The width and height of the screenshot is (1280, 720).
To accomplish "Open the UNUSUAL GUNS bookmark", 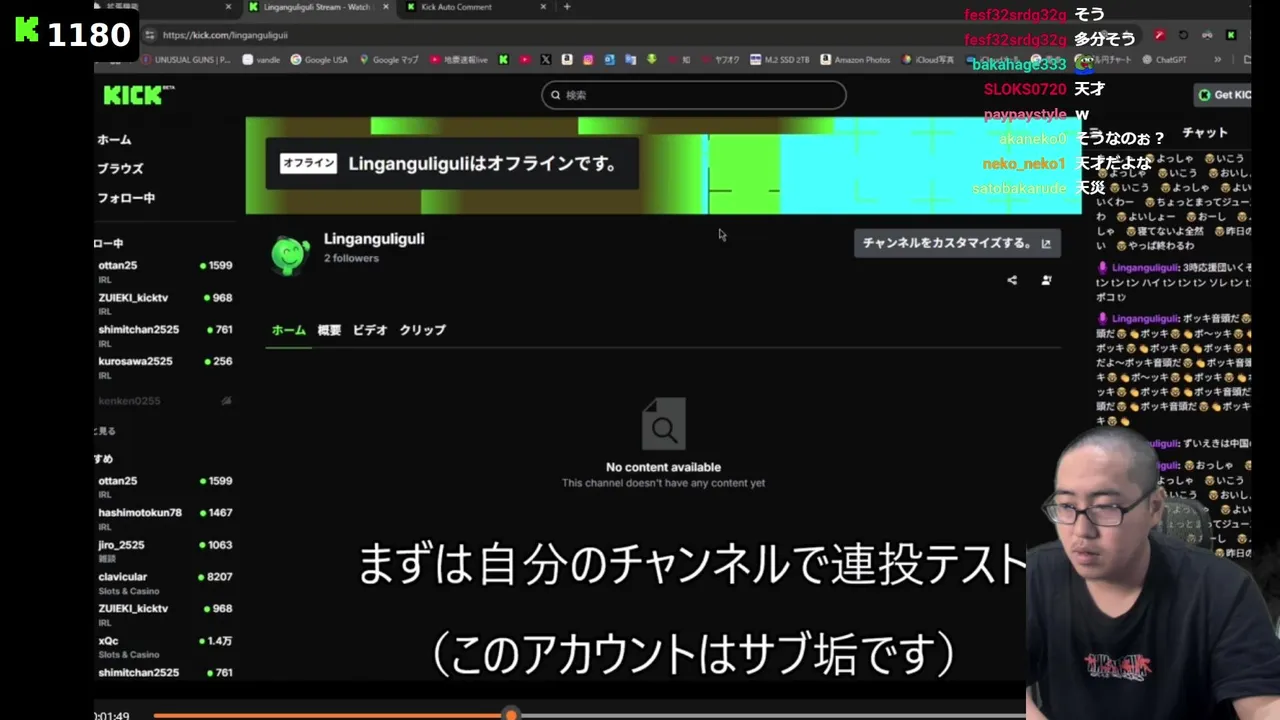I will (184, 60).
